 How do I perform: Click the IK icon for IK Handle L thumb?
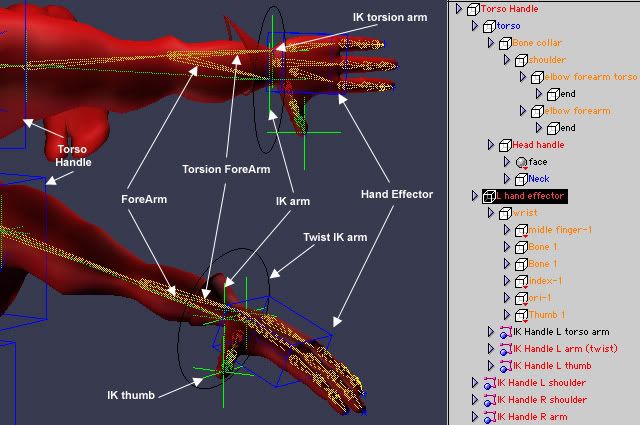click(504, 366)
